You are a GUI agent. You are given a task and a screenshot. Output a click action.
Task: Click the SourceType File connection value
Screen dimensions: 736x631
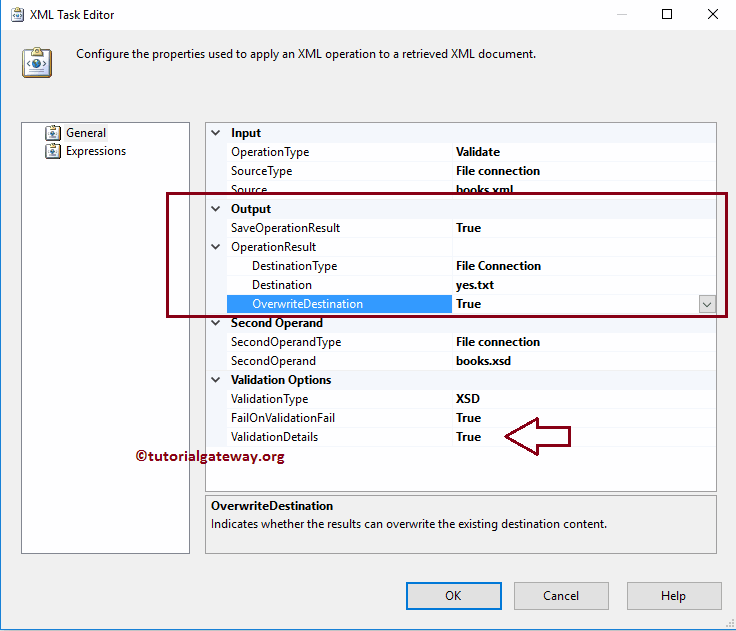click(x=498, y=171)
